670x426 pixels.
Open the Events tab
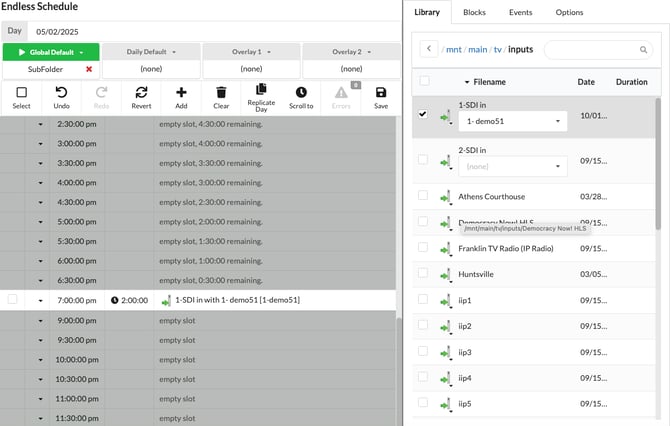point(520,12)
